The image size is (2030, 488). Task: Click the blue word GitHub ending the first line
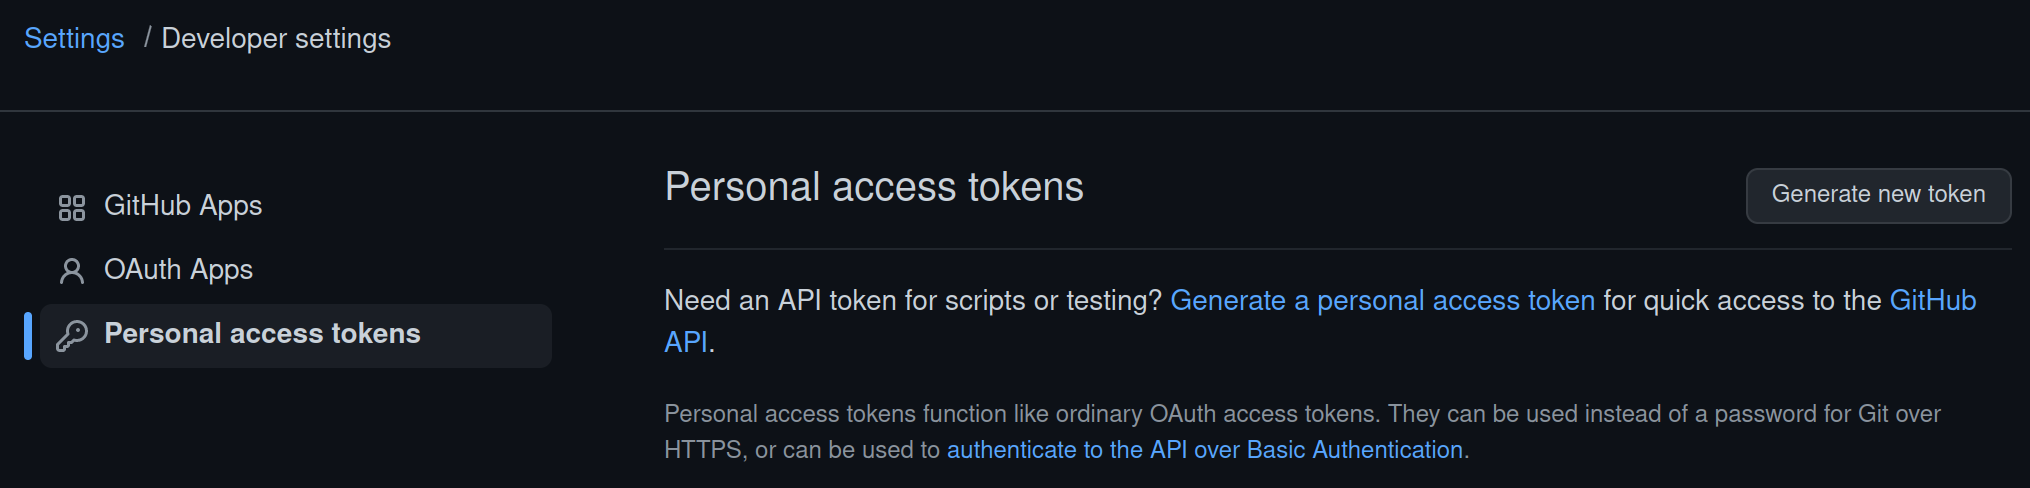1932,300
